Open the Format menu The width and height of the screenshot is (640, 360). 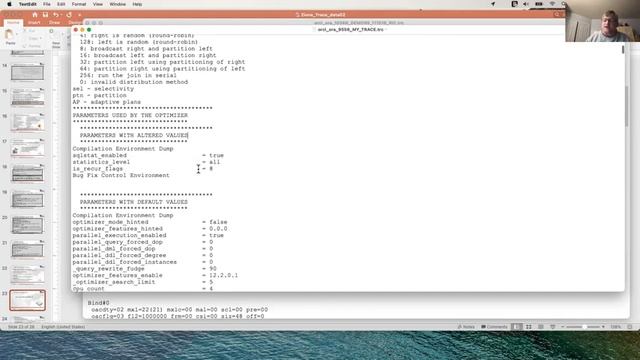click(x=79, y=4)
